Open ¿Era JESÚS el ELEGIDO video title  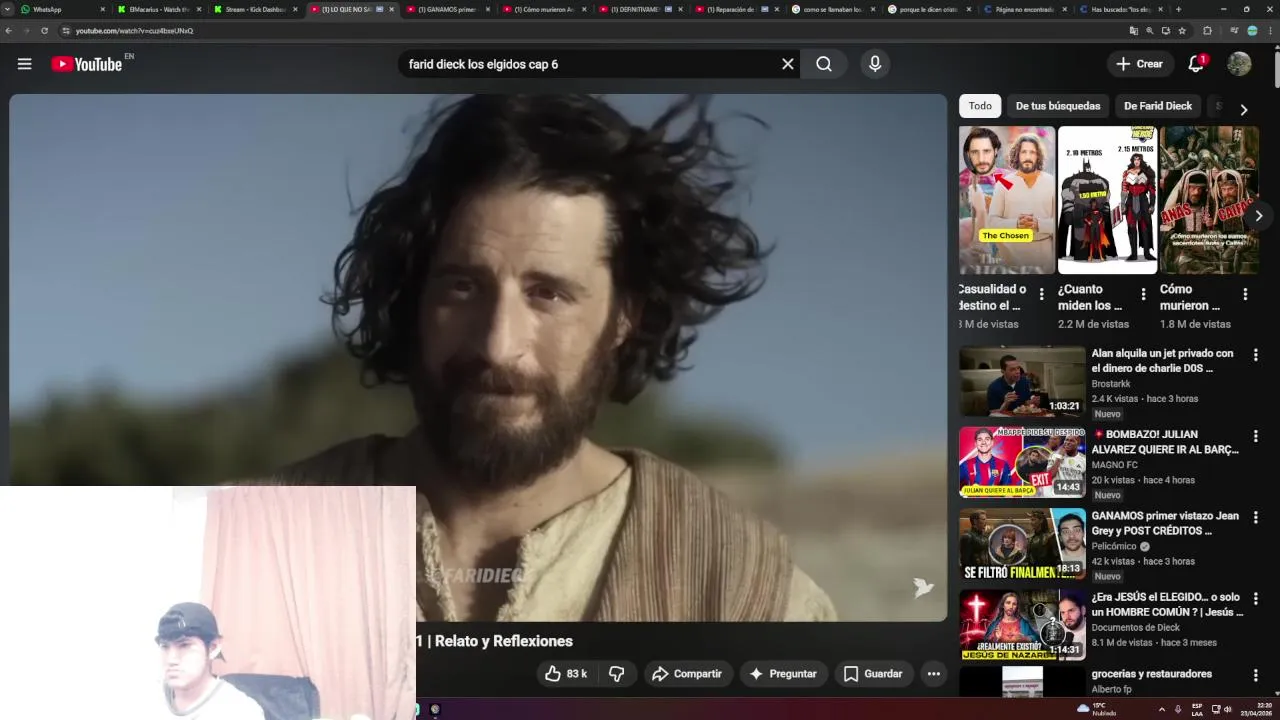tap(1167, 604)
